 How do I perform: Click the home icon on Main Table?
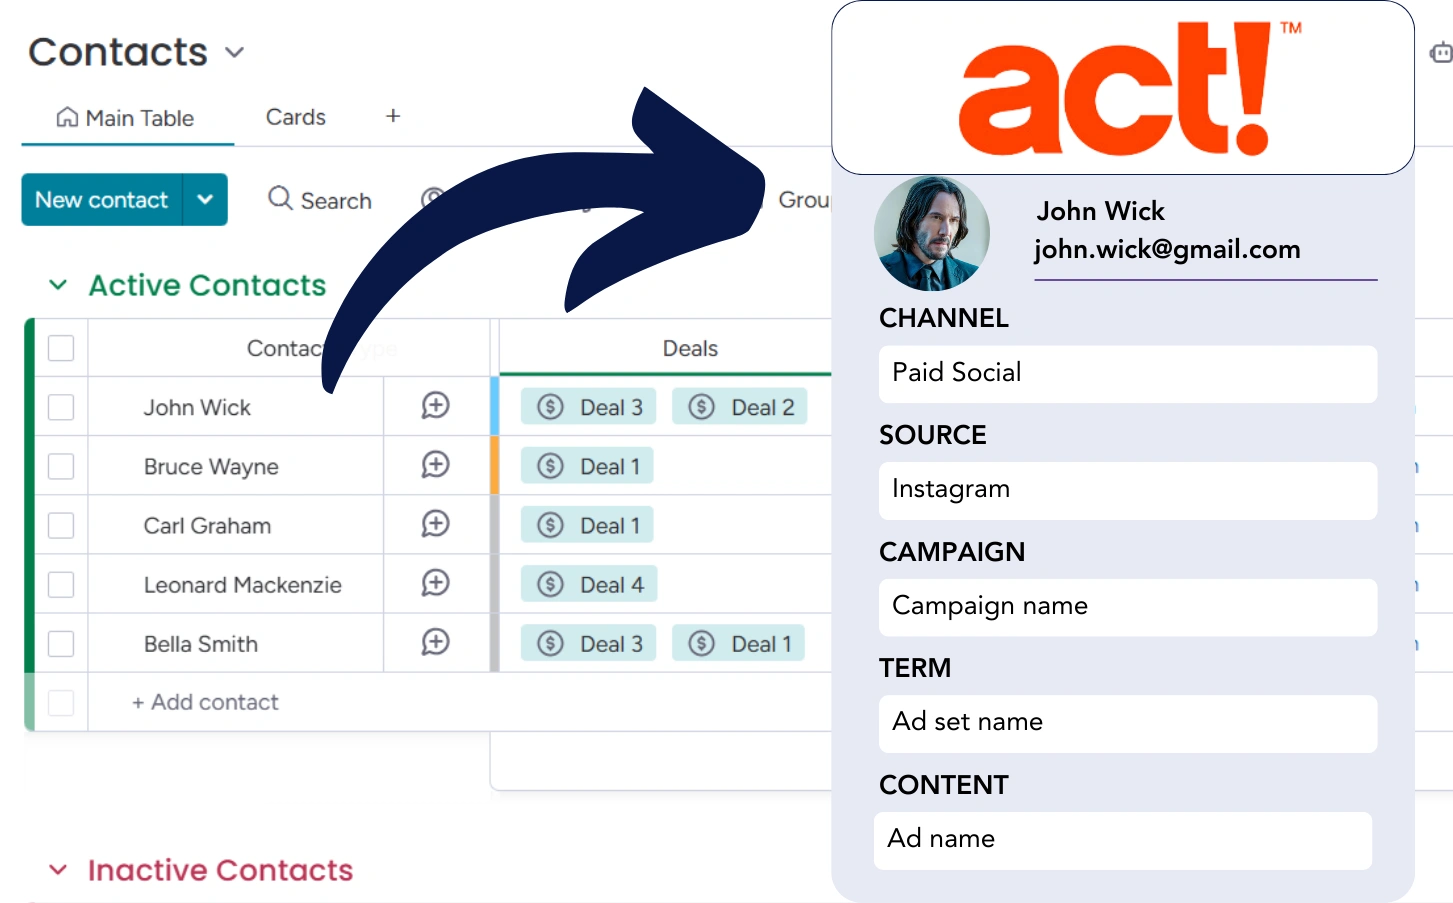point(67,118)
